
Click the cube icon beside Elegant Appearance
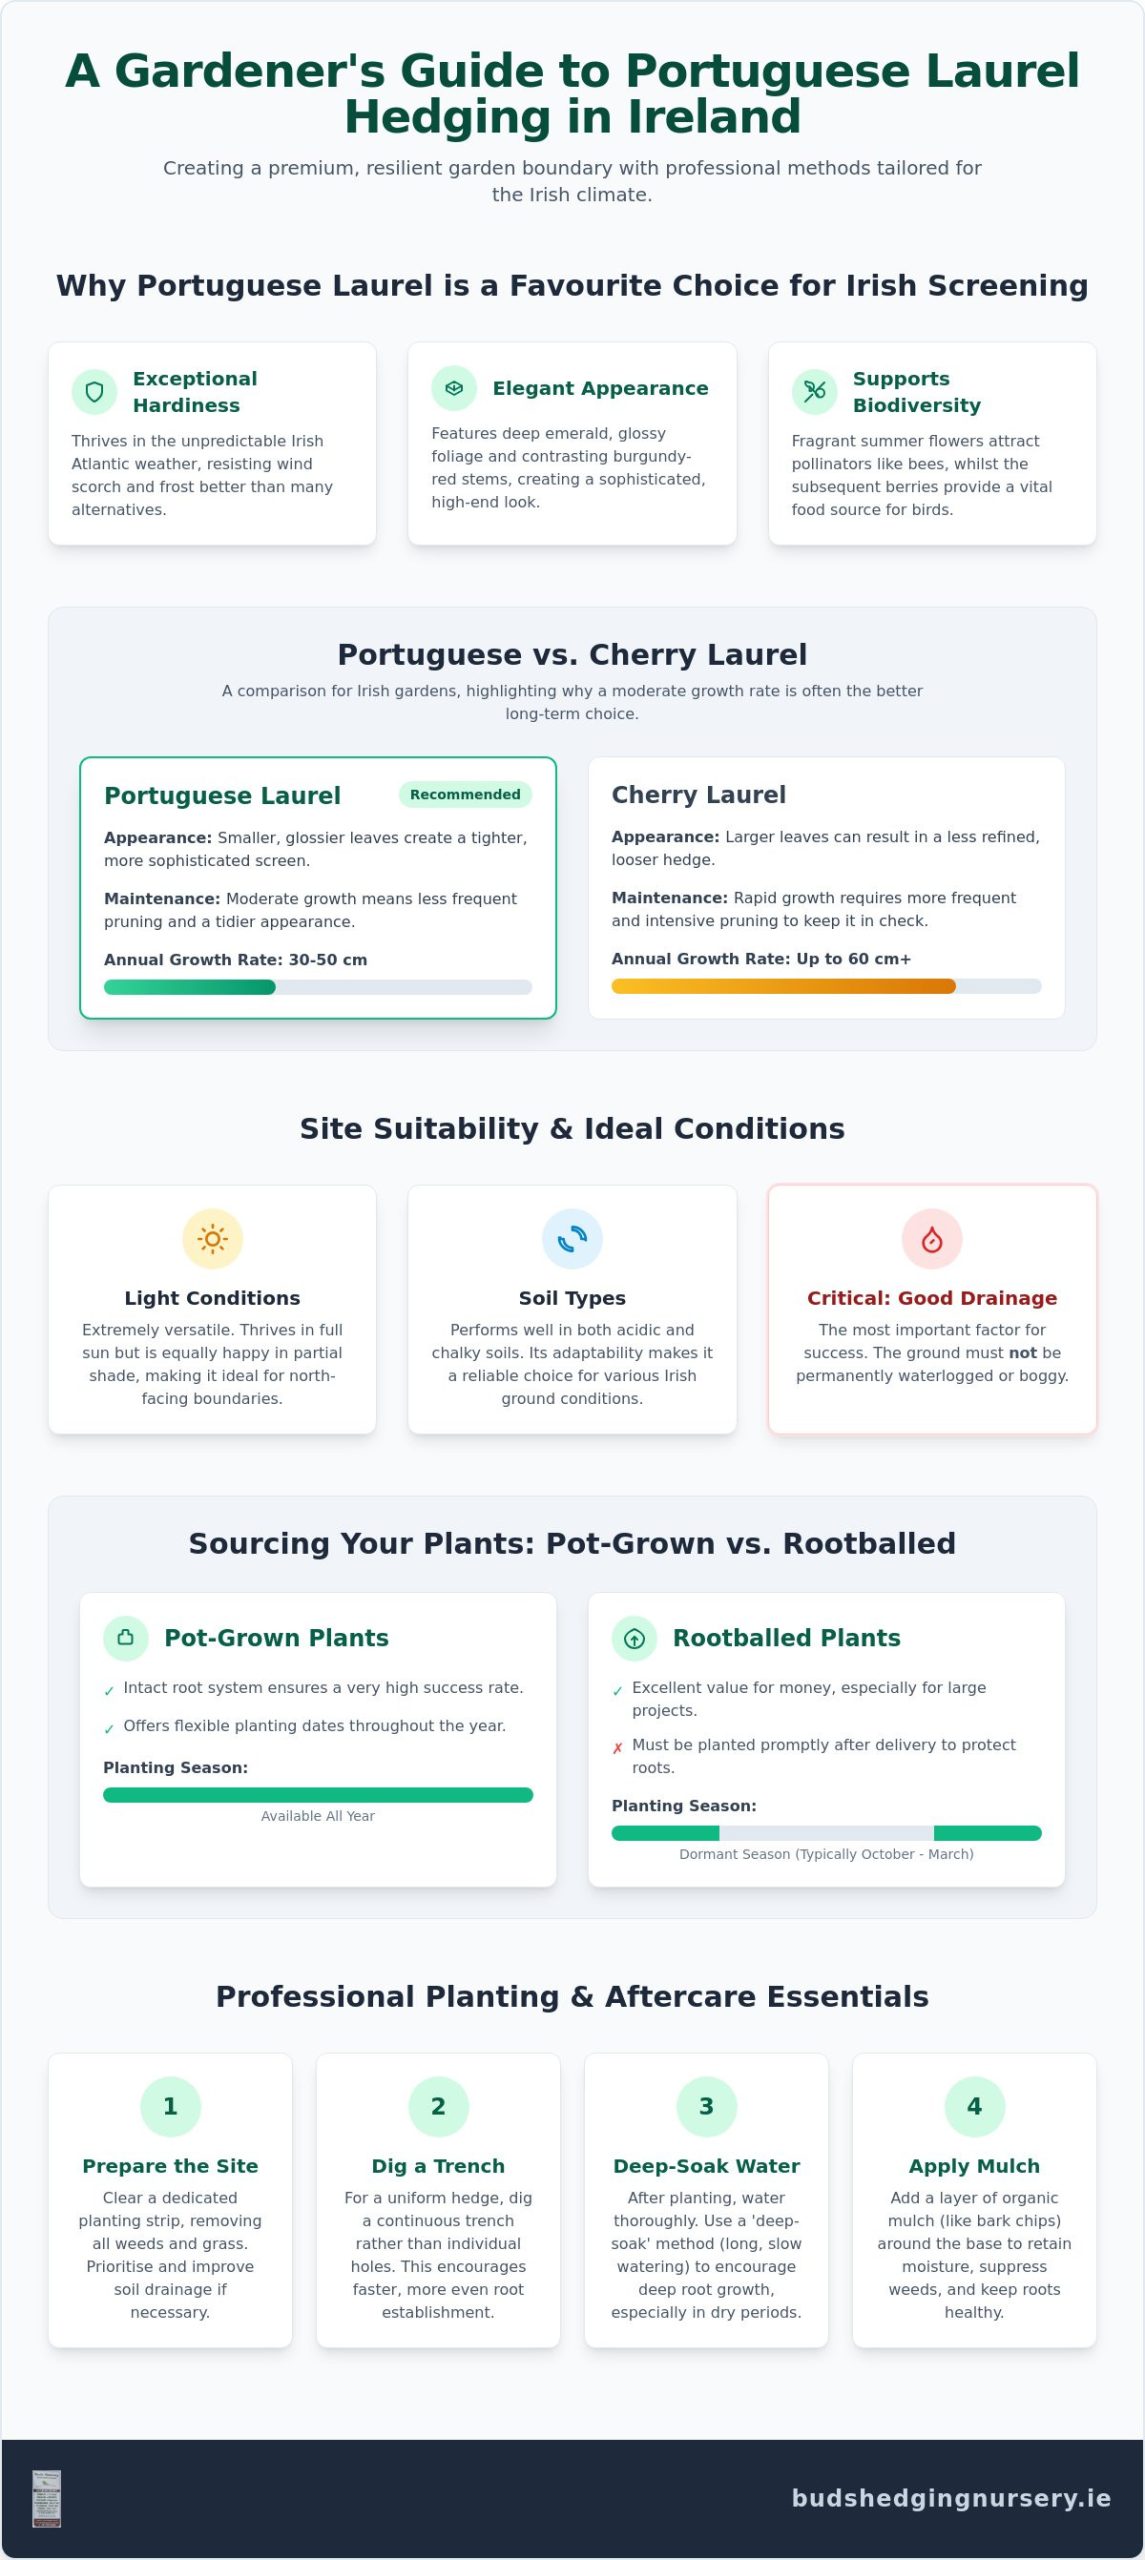tap(454, 388)
